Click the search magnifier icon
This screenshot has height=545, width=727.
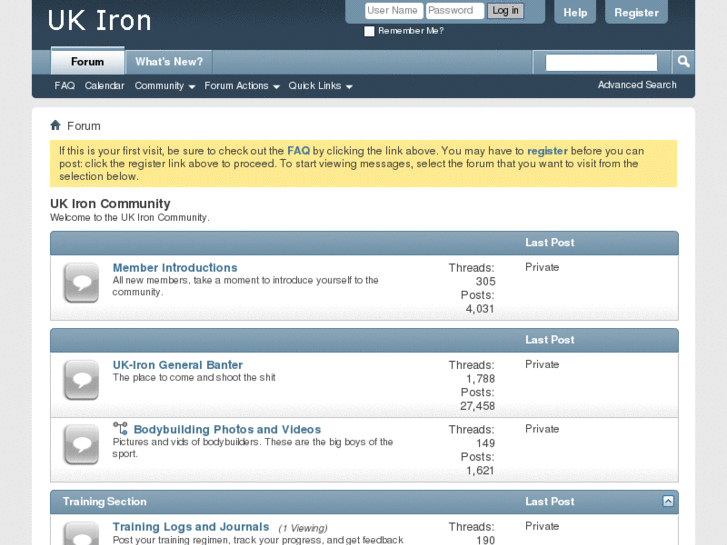(x=683, y=62)
